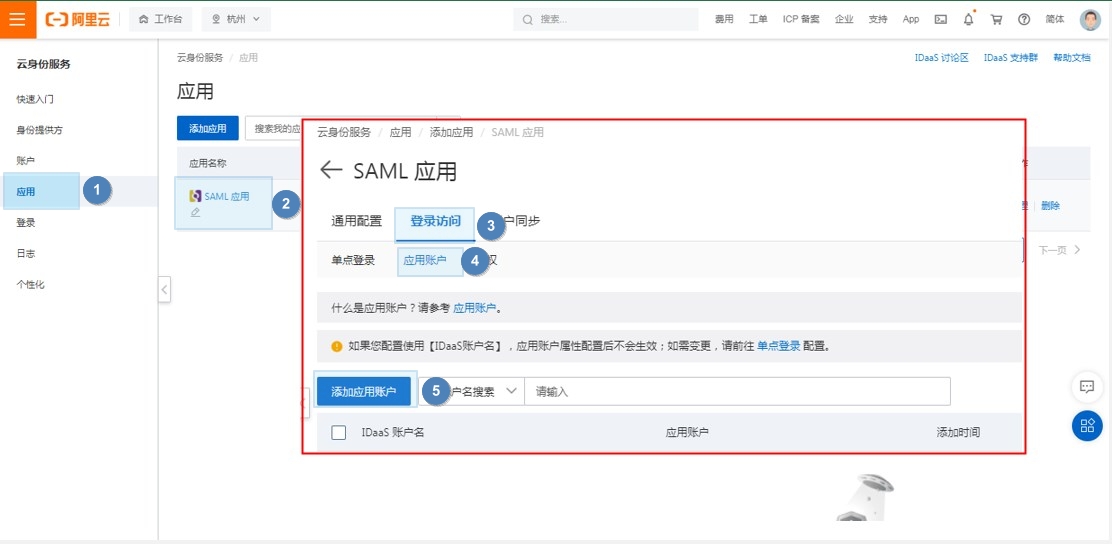
Task: Click the help question mark icon
Action: tap(1024, 19)
